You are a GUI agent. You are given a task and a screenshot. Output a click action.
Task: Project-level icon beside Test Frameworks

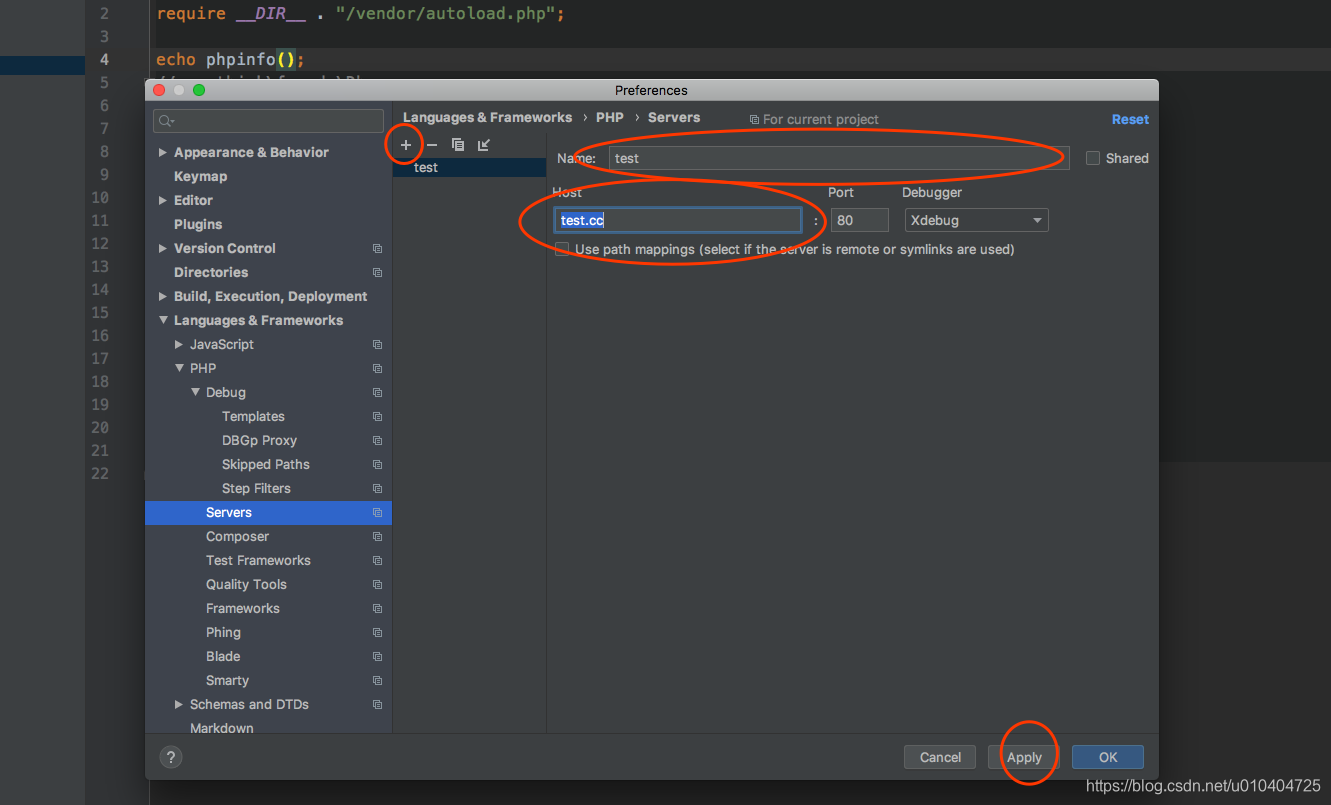(377, 560)
